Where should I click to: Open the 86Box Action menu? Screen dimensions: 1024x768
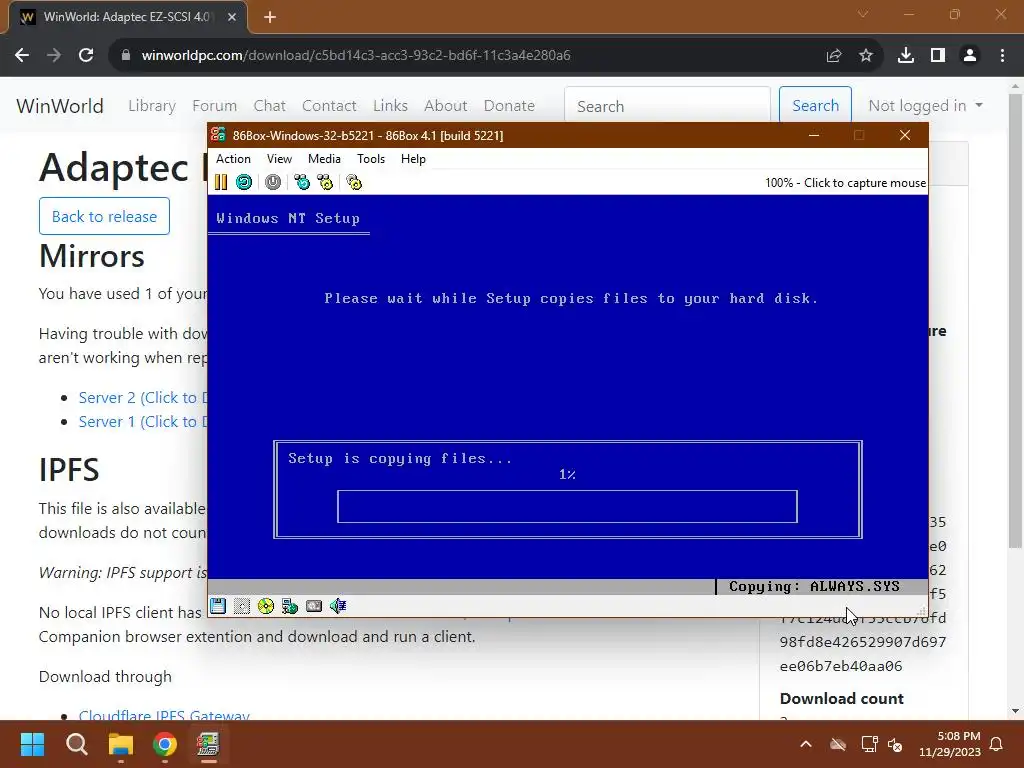pyautogui.click(x=233, y=159)
